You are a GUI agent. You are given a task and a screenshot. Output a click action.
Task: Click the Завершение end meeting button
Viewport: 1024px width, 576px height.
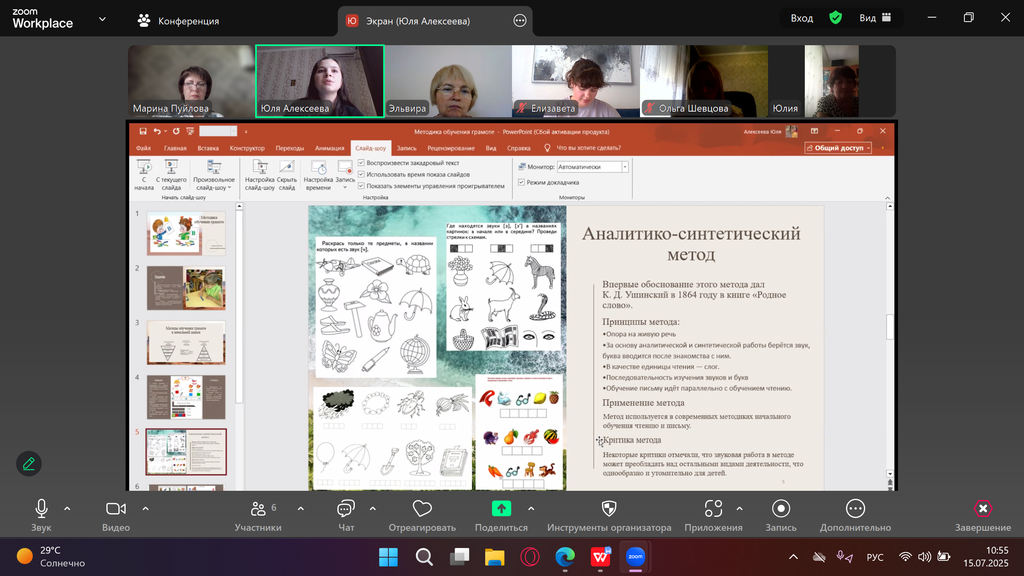point(982,509)
